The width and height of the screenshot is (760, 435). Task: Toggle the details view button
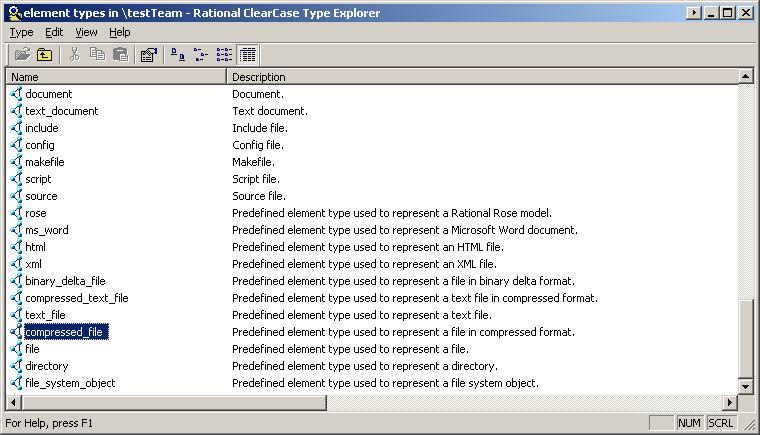(247, 55)
